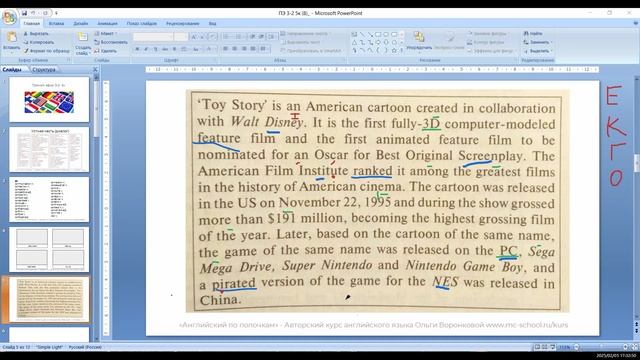
Task: Justify the text alignment
Action: 253,49
